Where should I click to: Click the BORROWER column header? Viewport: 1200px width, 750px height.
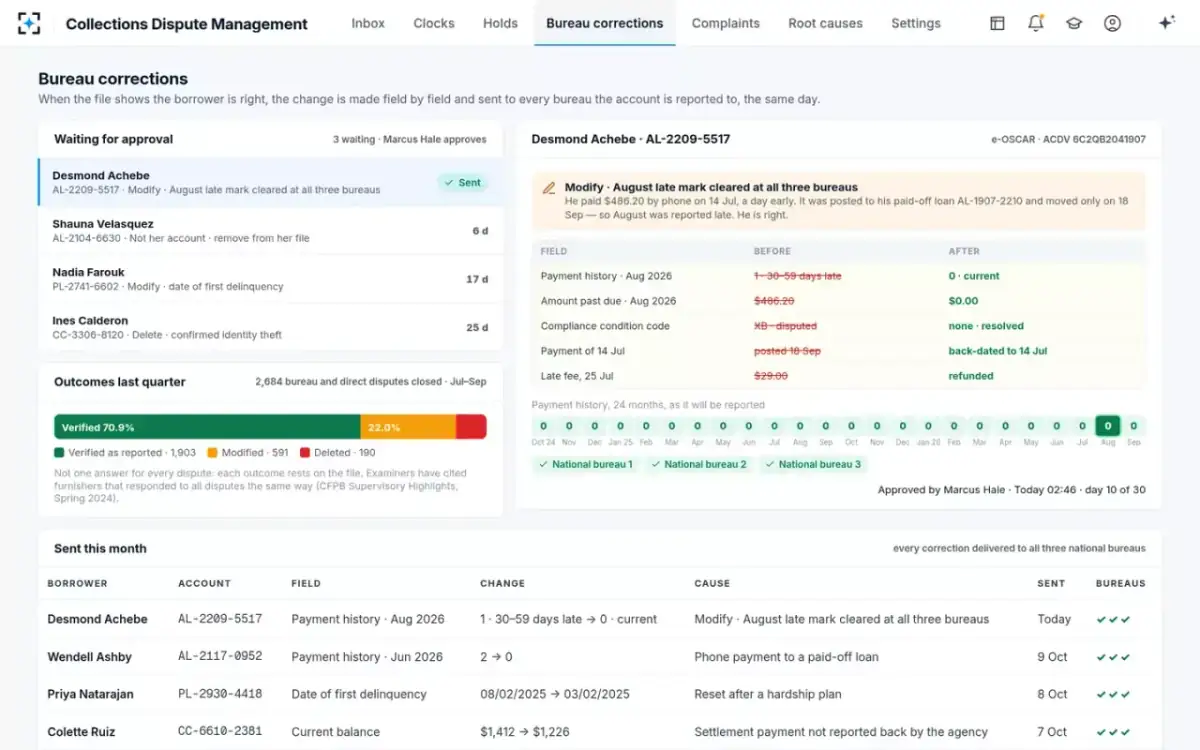[x=77, y=583]
